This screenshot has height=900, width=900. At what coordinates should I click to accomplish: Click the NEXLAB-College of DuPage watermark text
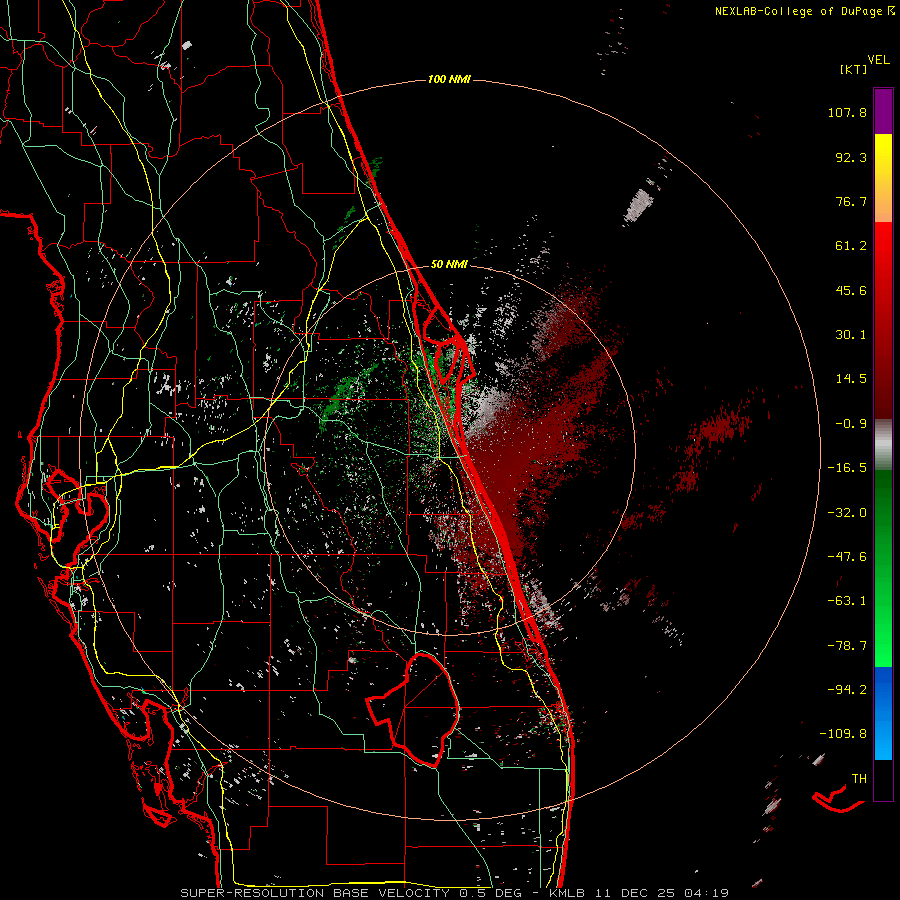(x=805, y=11)
